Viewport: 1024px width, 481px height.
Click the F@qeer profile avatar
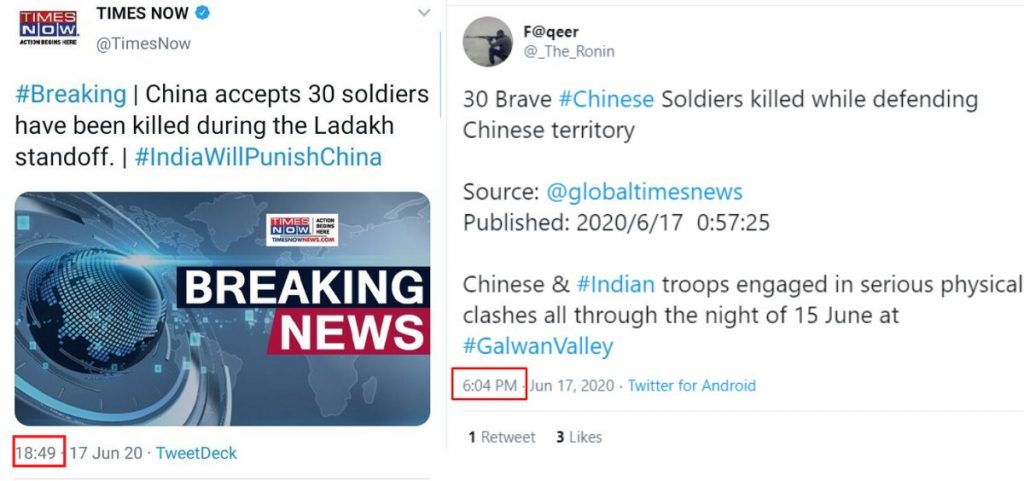point(488,42)
